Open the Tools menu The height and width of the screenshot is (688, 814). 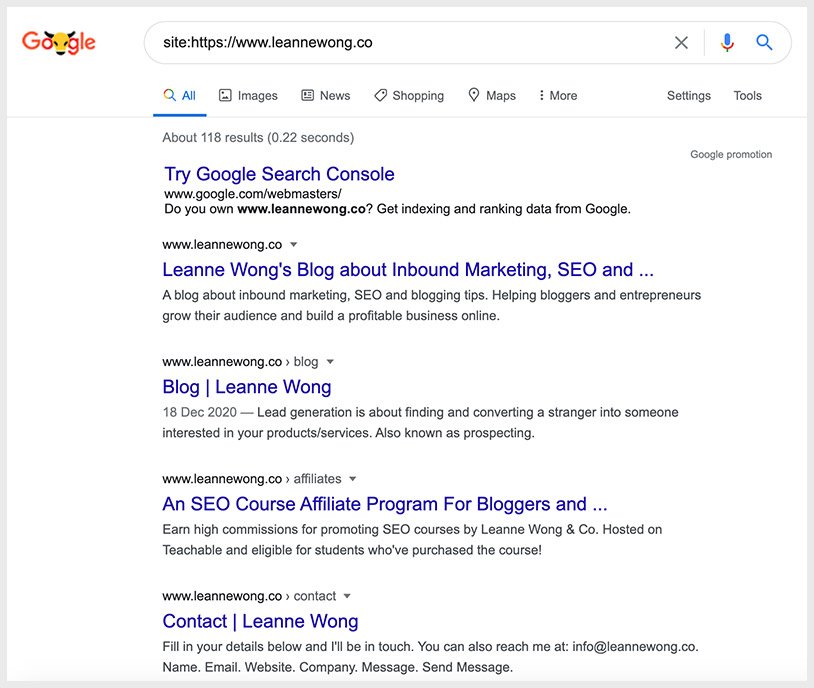(x=747, y=96)
